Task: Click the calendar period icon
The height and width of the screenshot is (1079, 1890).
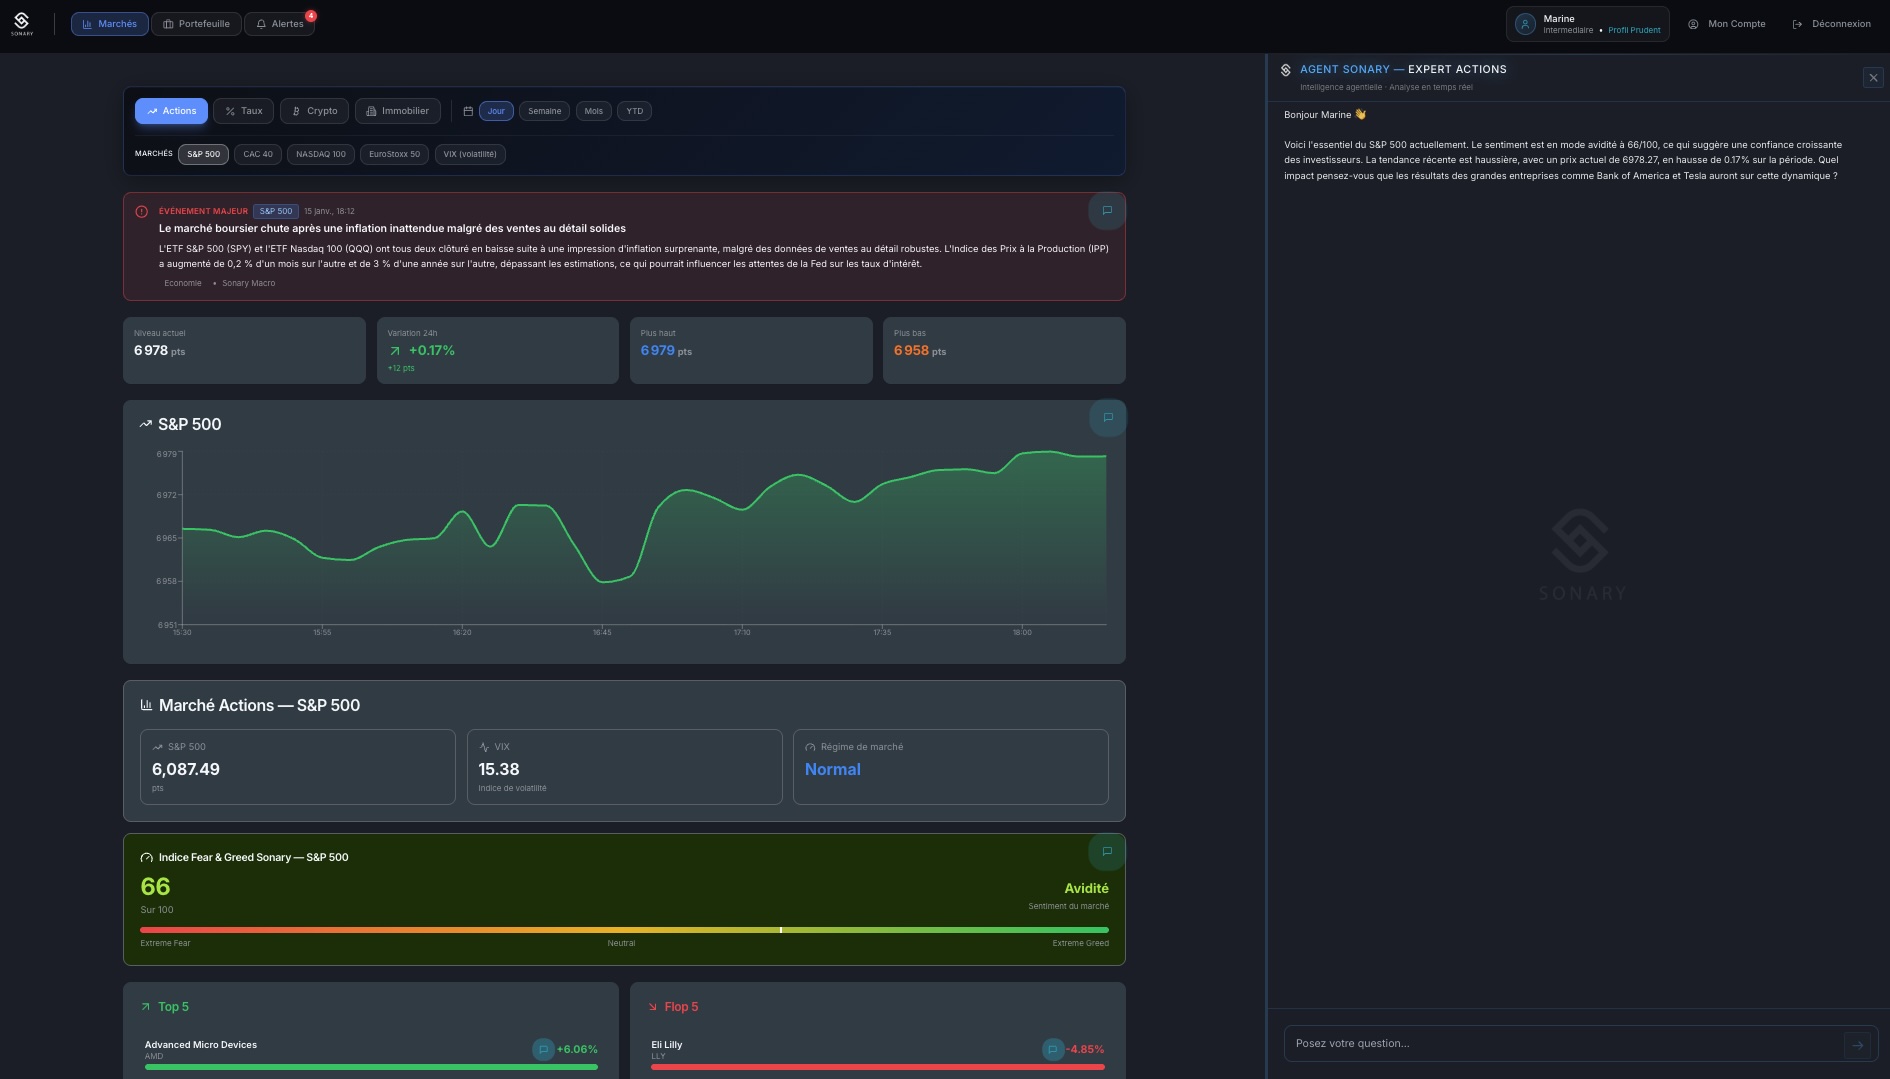Action: click(468, 111)
